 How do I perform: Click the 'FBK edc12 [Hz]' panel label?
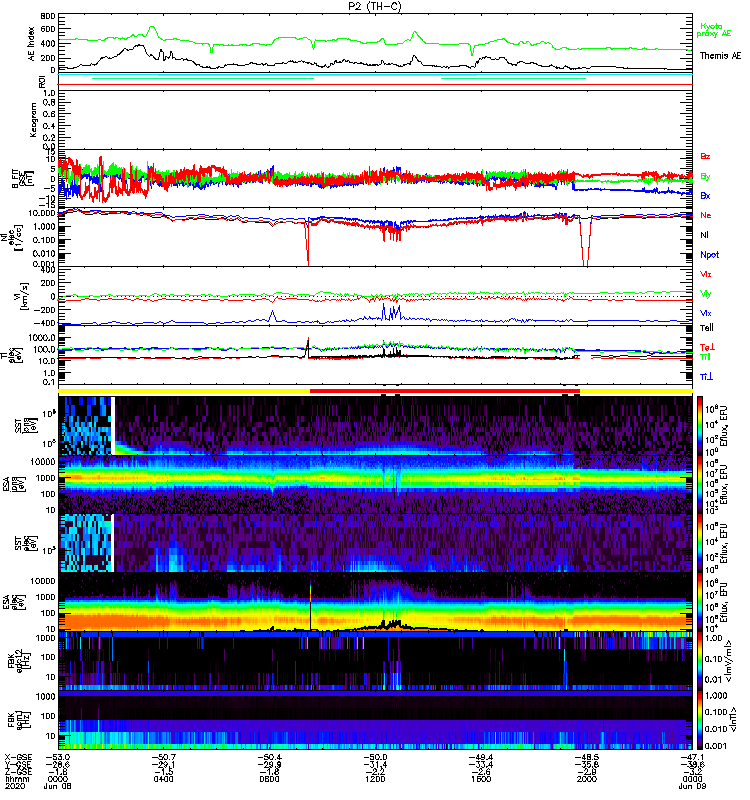tap(19, 661)
